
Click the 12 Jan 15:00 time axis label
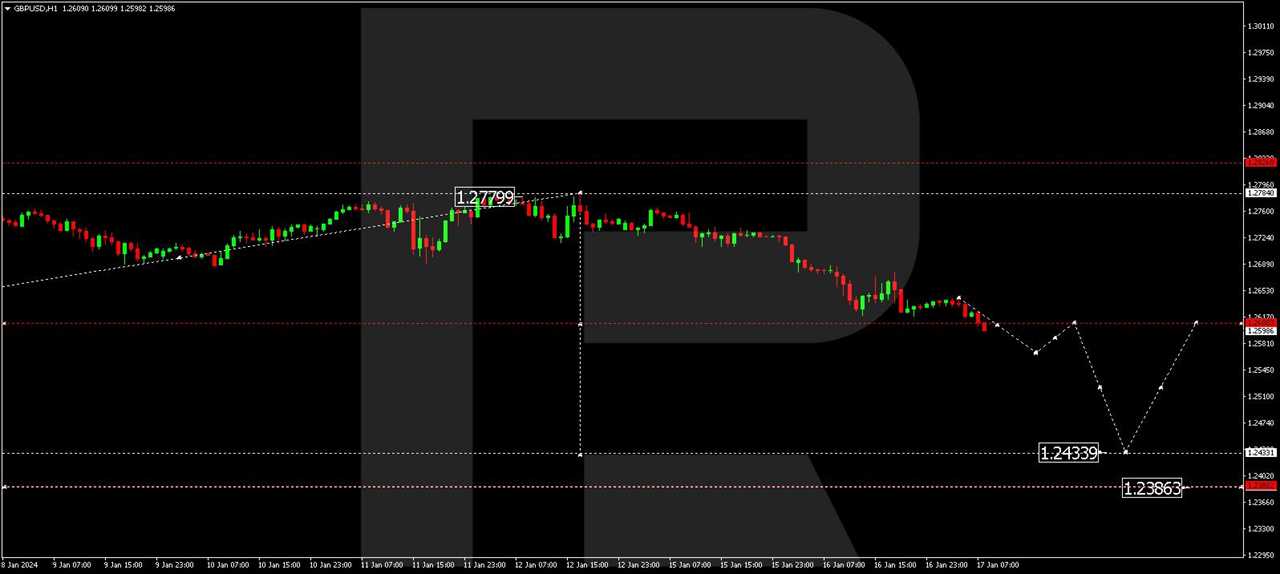coord(585,565)
